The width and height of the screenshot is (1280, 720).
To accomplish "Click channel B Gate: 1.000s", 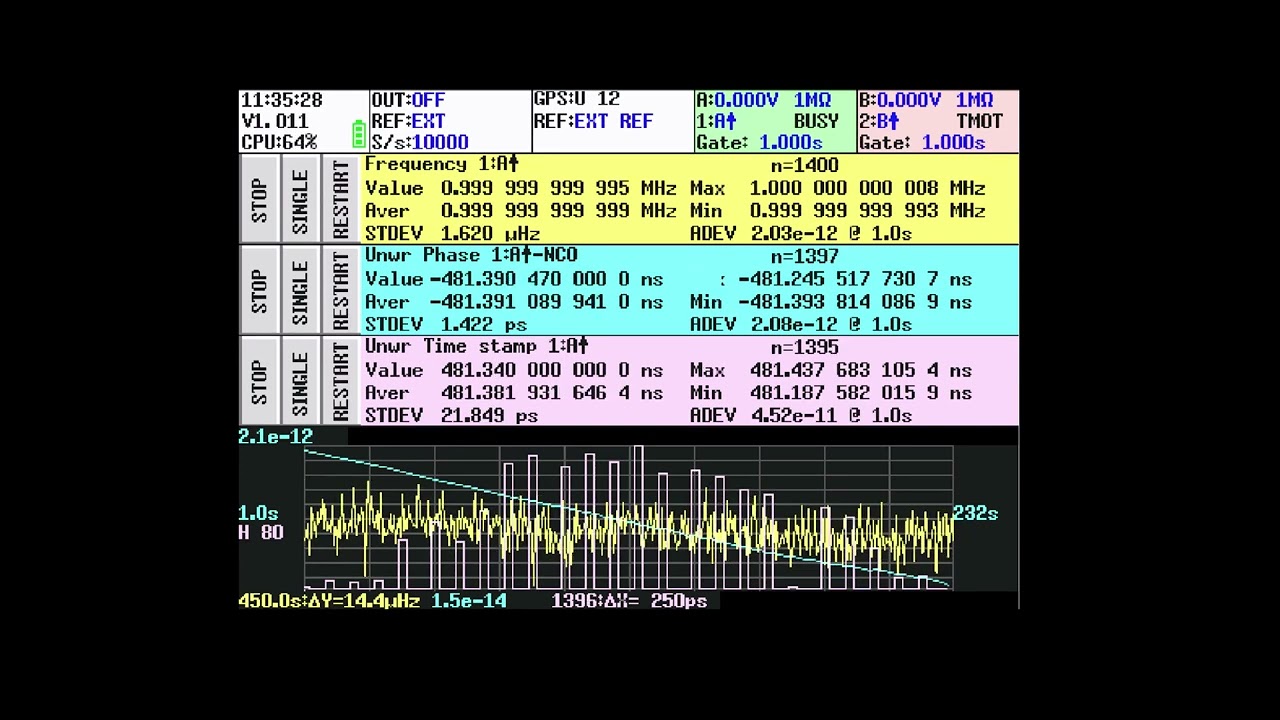I will coord(922,142).
